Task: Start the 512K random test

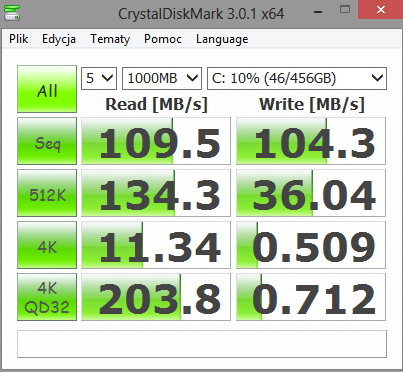Action: 47,193
